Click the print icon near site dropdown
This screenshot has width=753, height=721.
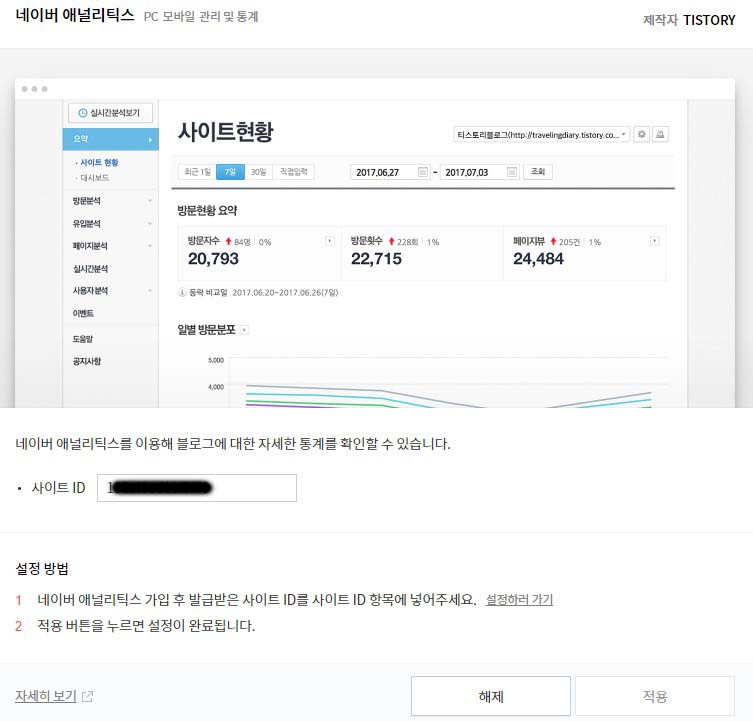pos(660,134)
